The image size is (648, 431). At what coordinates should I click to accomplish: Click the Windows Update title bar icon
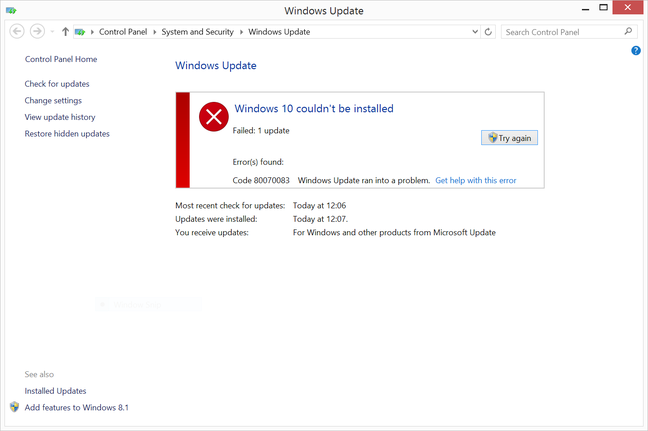pos(11,10)
